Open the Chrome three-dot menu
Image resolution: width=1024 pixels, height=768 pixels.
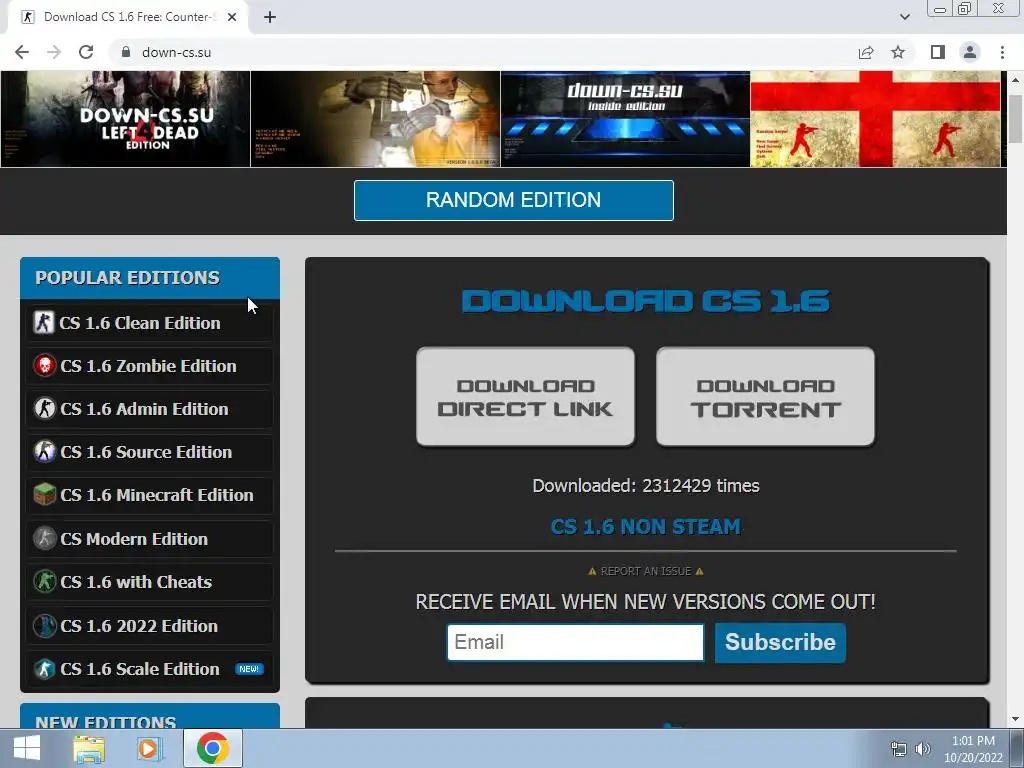coord(1002,52)
